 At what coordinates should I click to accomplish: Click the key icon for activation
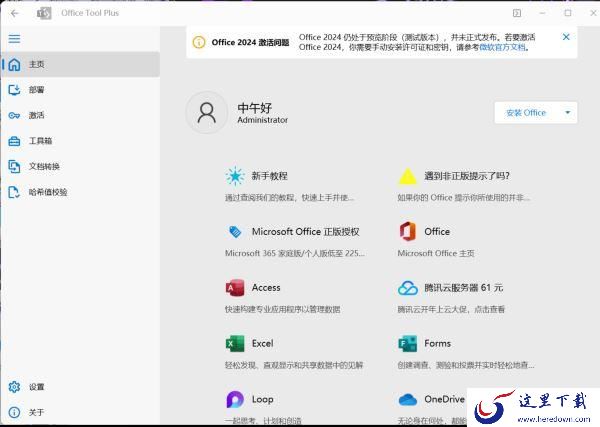(x=14, y=115)
